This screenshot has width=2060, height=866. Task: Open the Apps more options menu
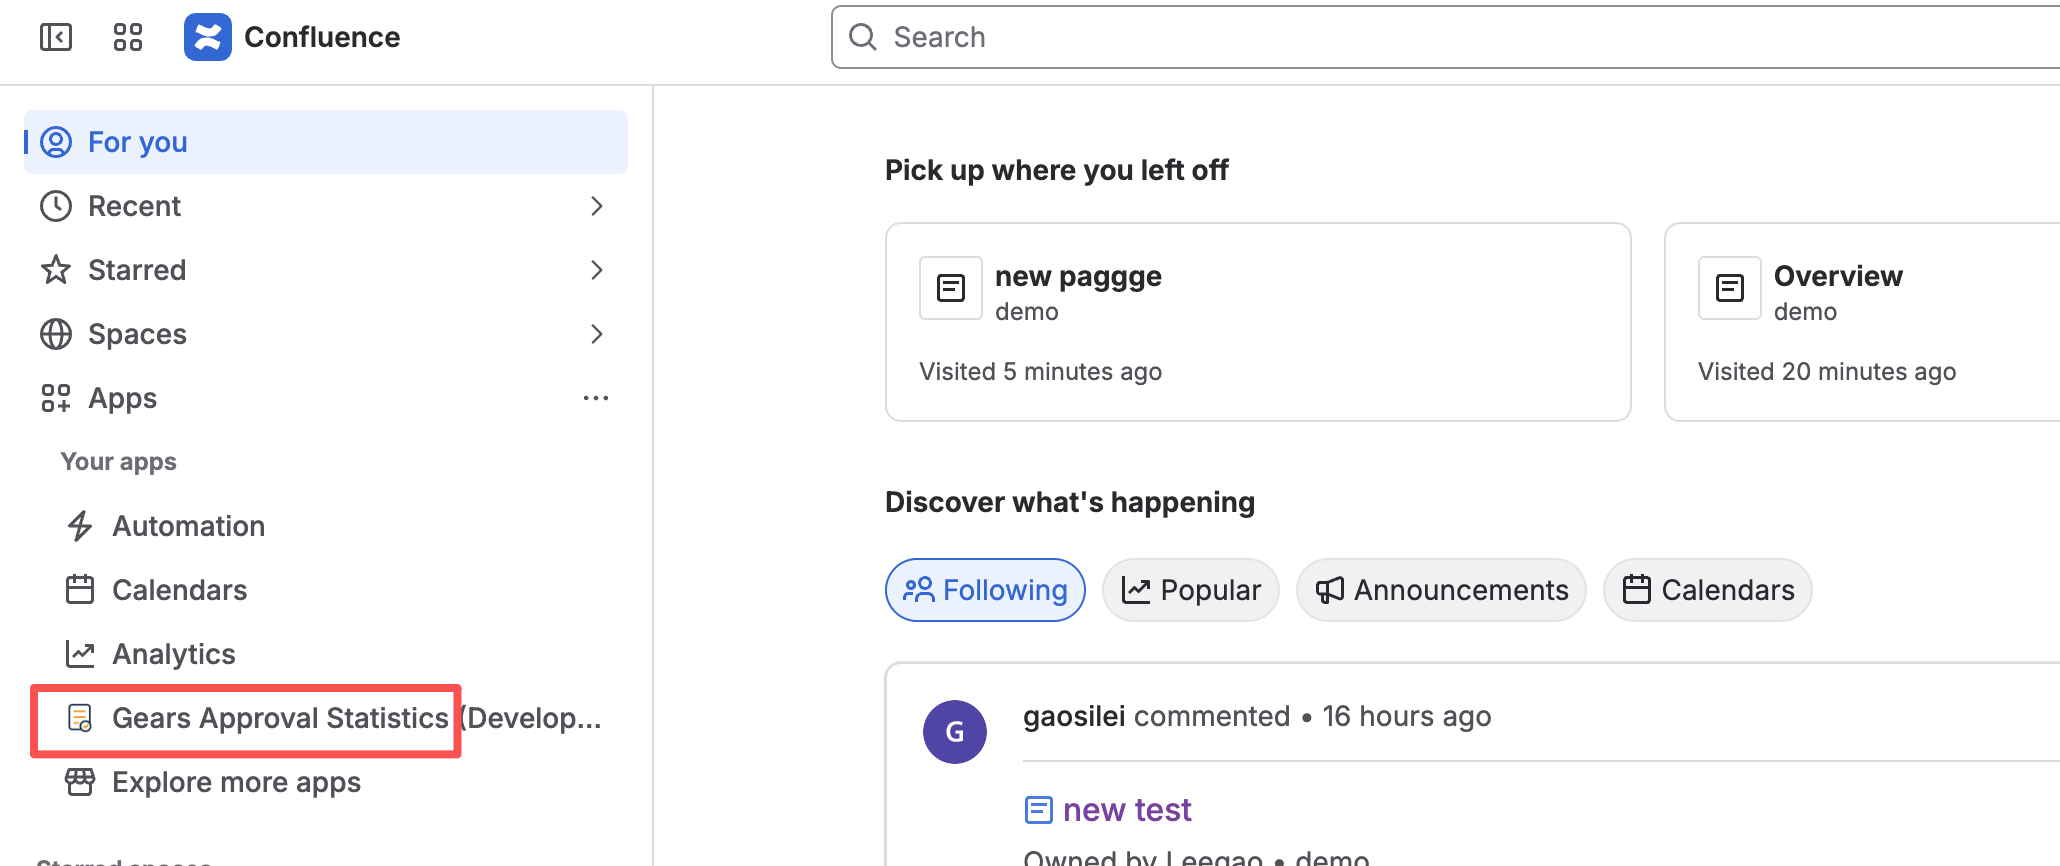[596, 398]
